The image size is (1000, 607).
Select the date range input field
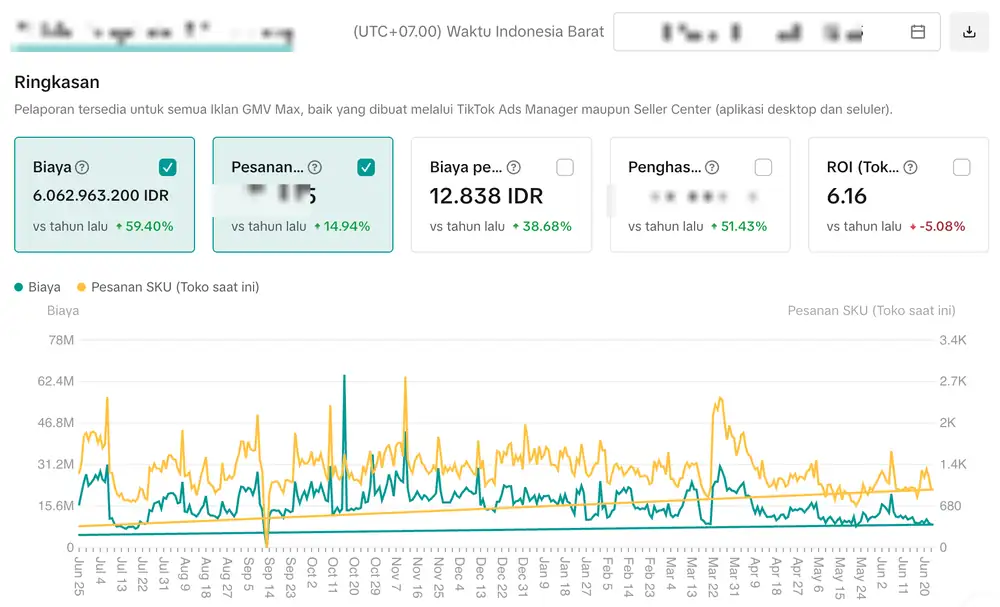777,32
